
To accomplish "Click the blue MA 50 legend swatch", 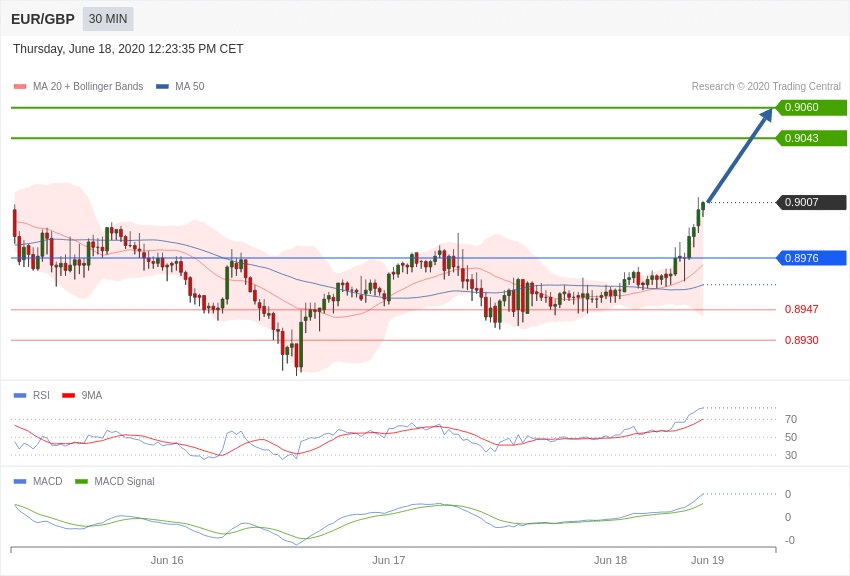I will pyautogui.click(x=162, y=87).
